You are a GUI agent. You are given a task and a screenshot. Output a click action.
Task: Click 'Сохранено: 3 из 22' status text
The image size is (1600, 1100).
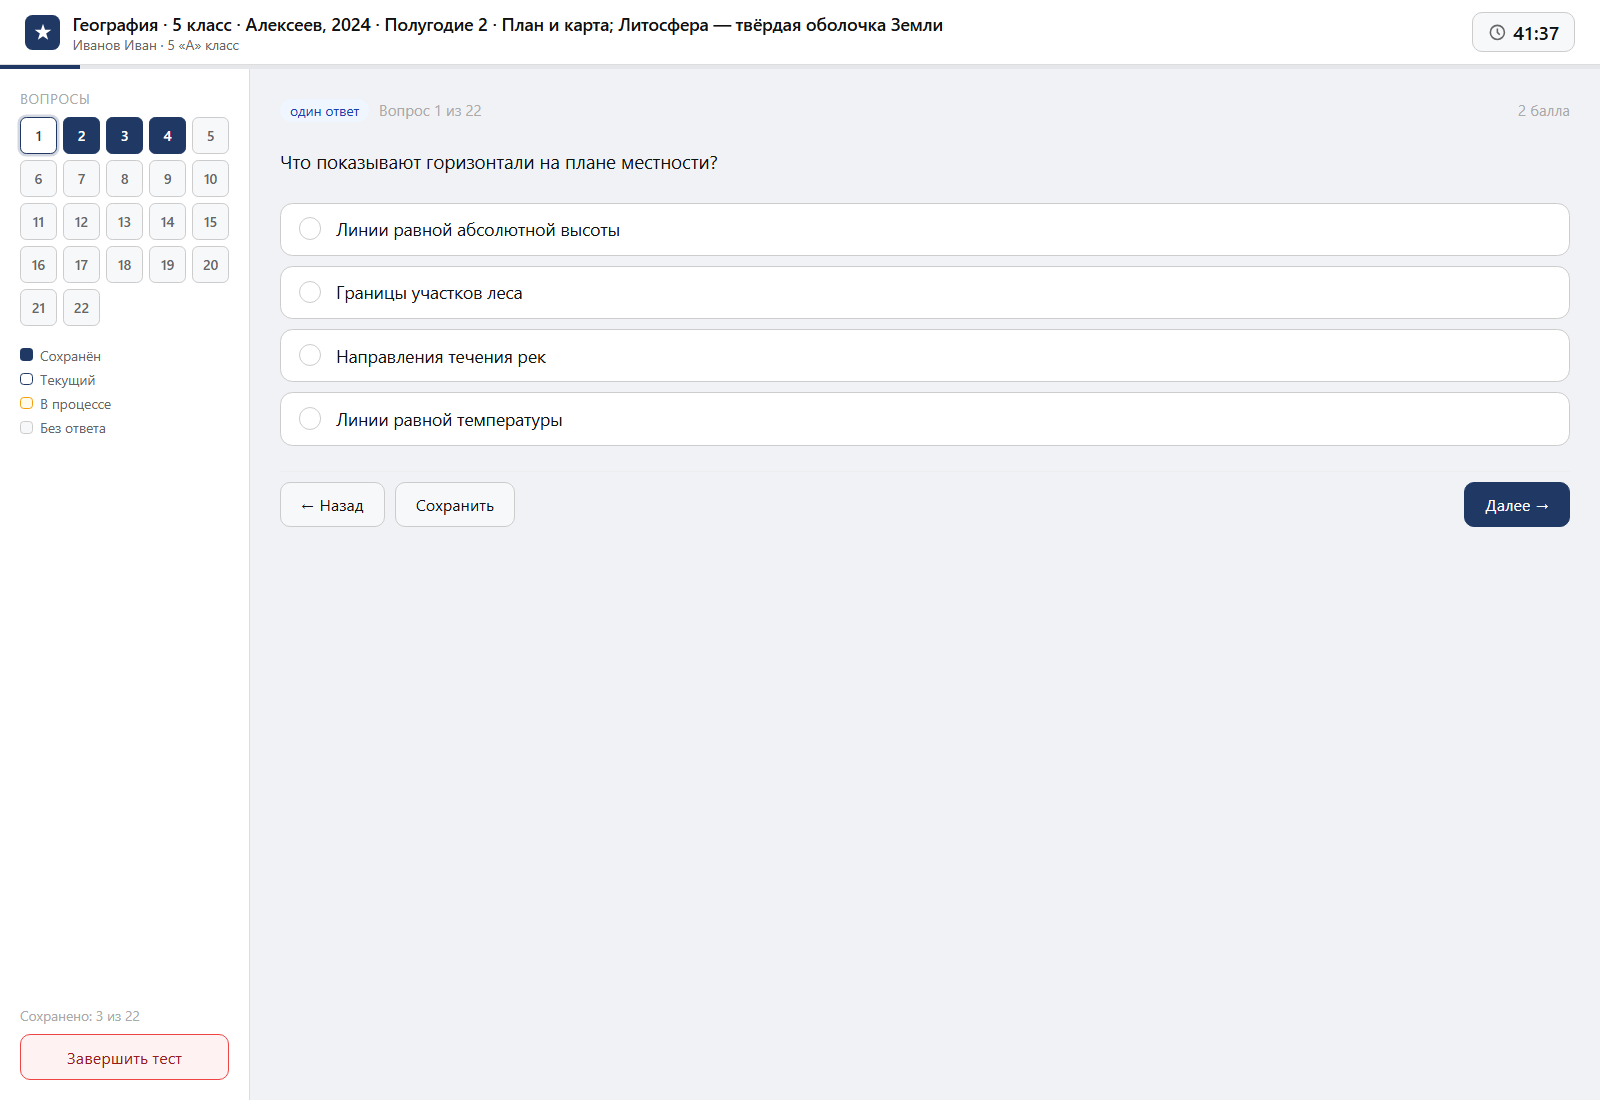click(x=80, y=1016)
